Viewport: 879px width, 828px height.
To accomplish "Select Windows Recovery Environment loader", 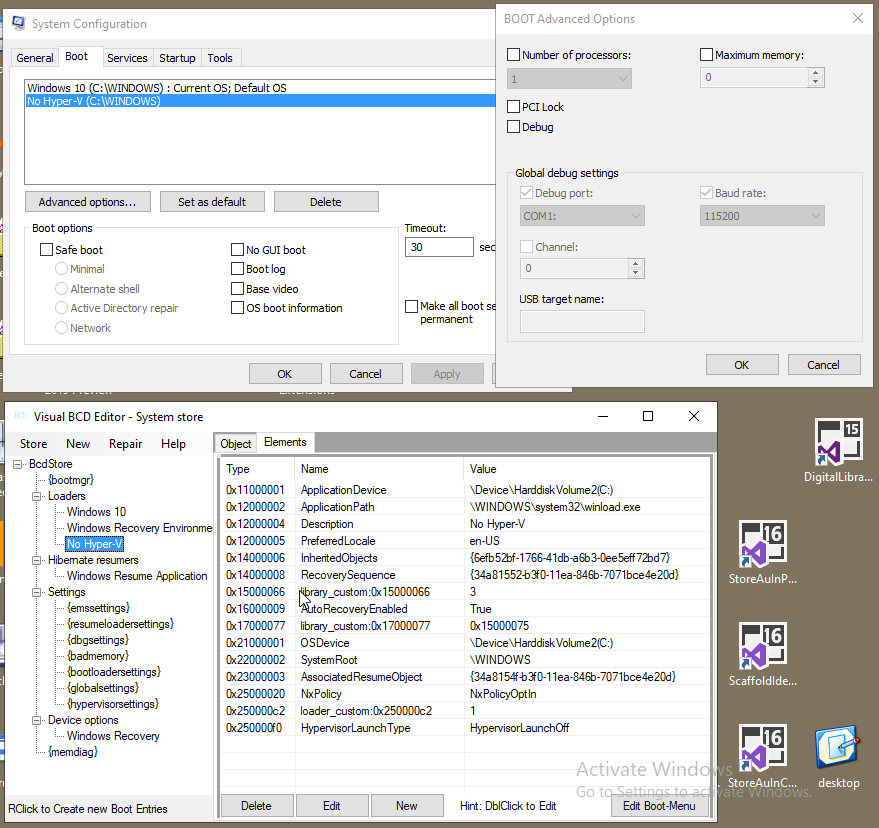I will click(140, 528).
